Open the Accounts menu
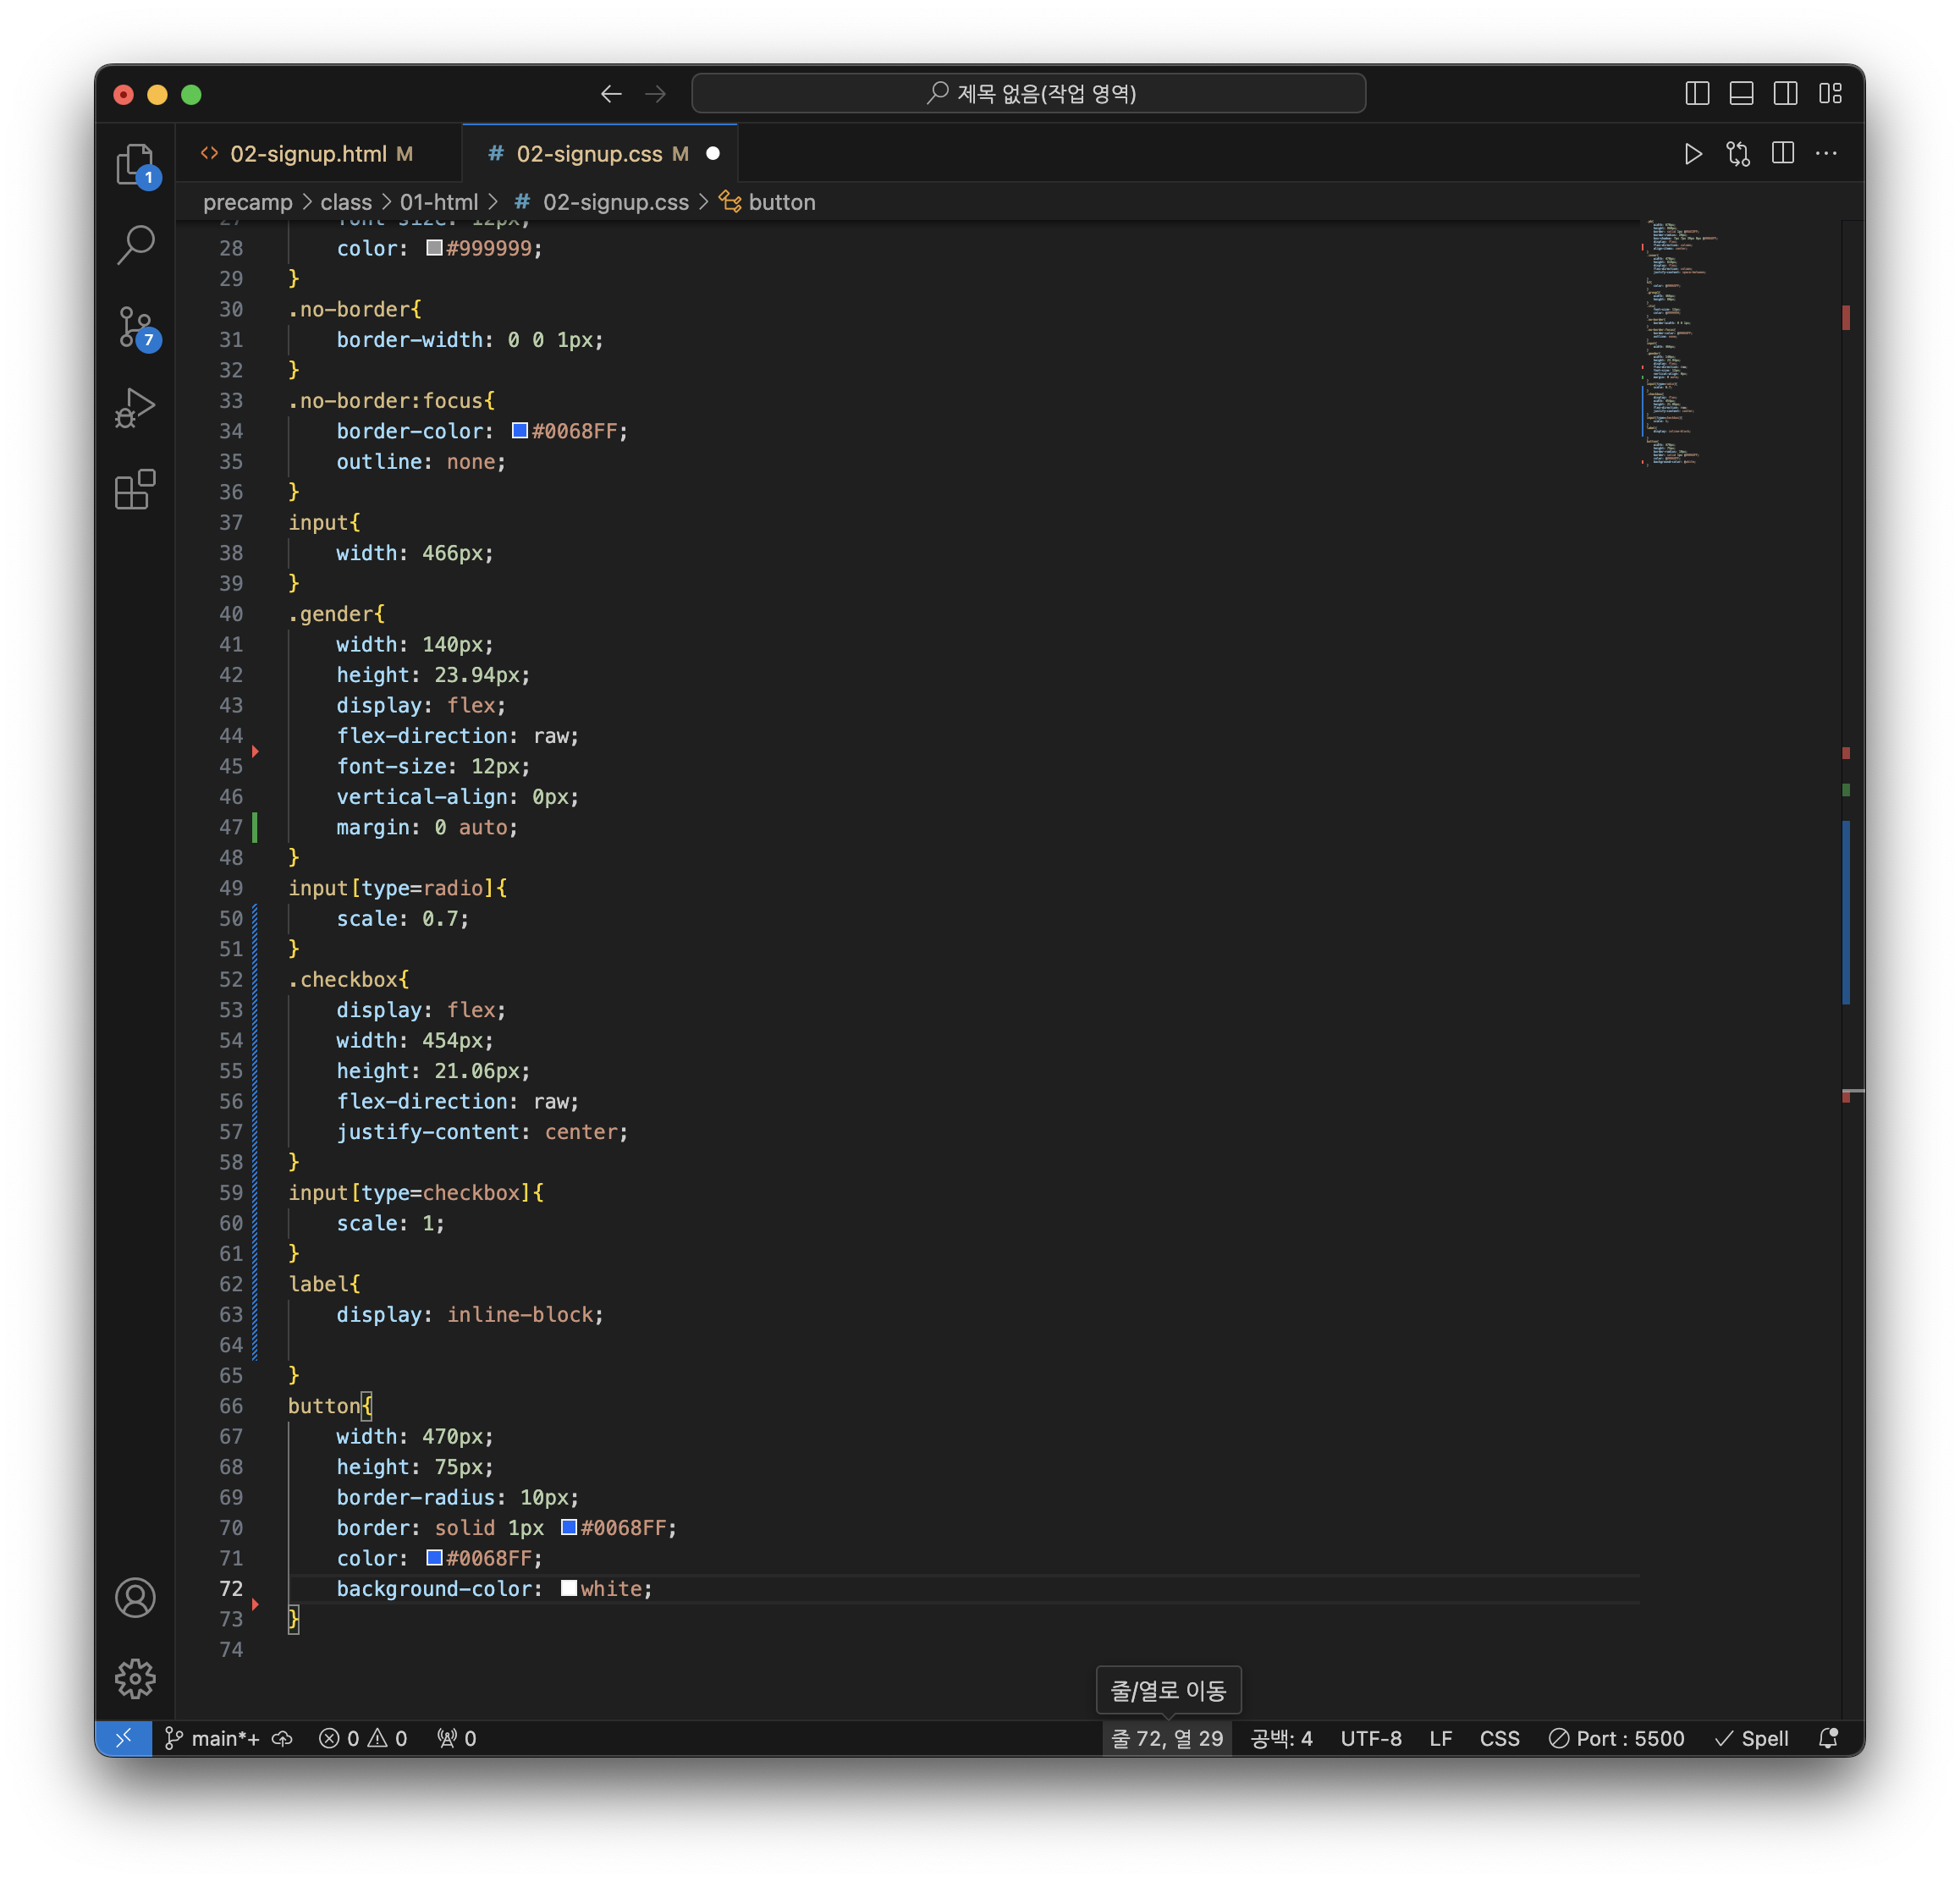This screenshot has width=1960, height=1882. point(135,1598)
